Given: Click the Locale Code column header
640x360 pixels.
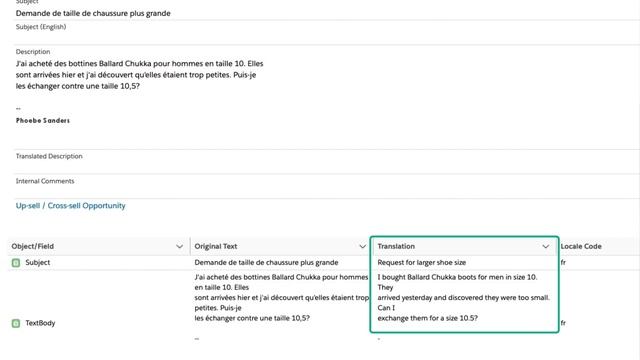Looking at the screenshot, I should (598, 247).
